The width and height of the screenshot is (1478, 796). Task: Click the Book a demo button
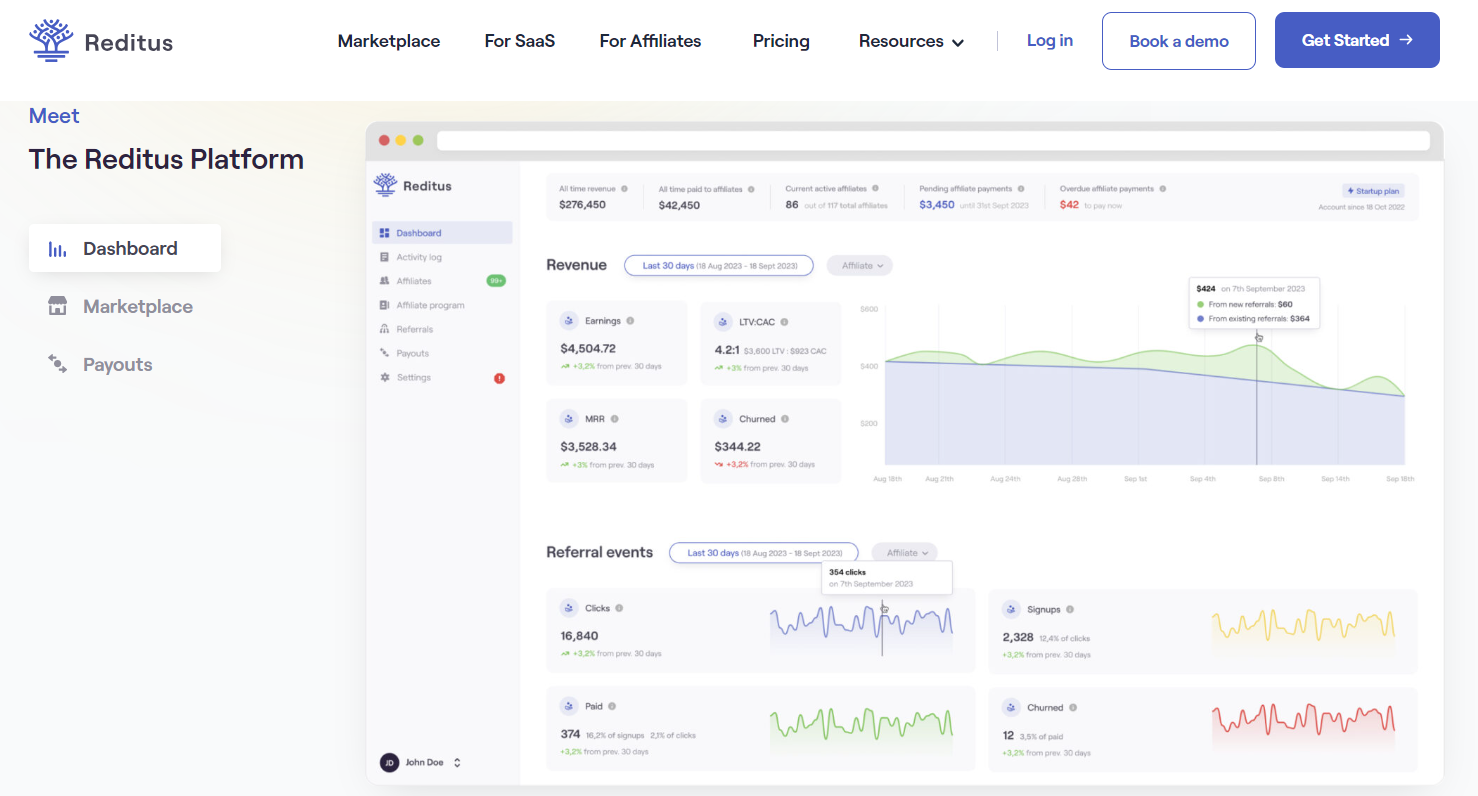[x=1178, y=41]
